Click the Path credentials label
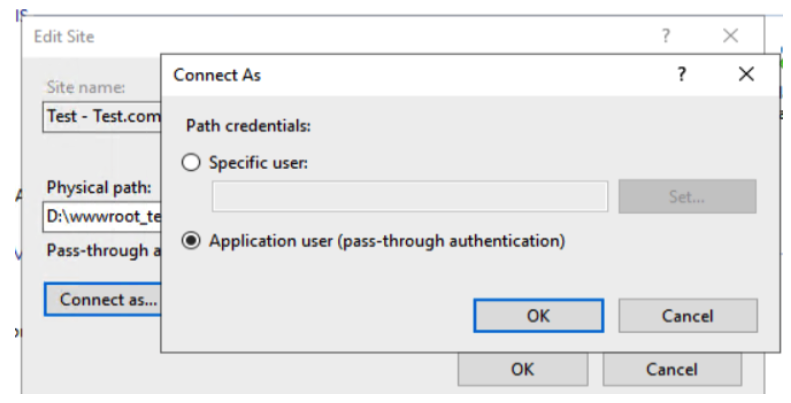 pos(249,127)
